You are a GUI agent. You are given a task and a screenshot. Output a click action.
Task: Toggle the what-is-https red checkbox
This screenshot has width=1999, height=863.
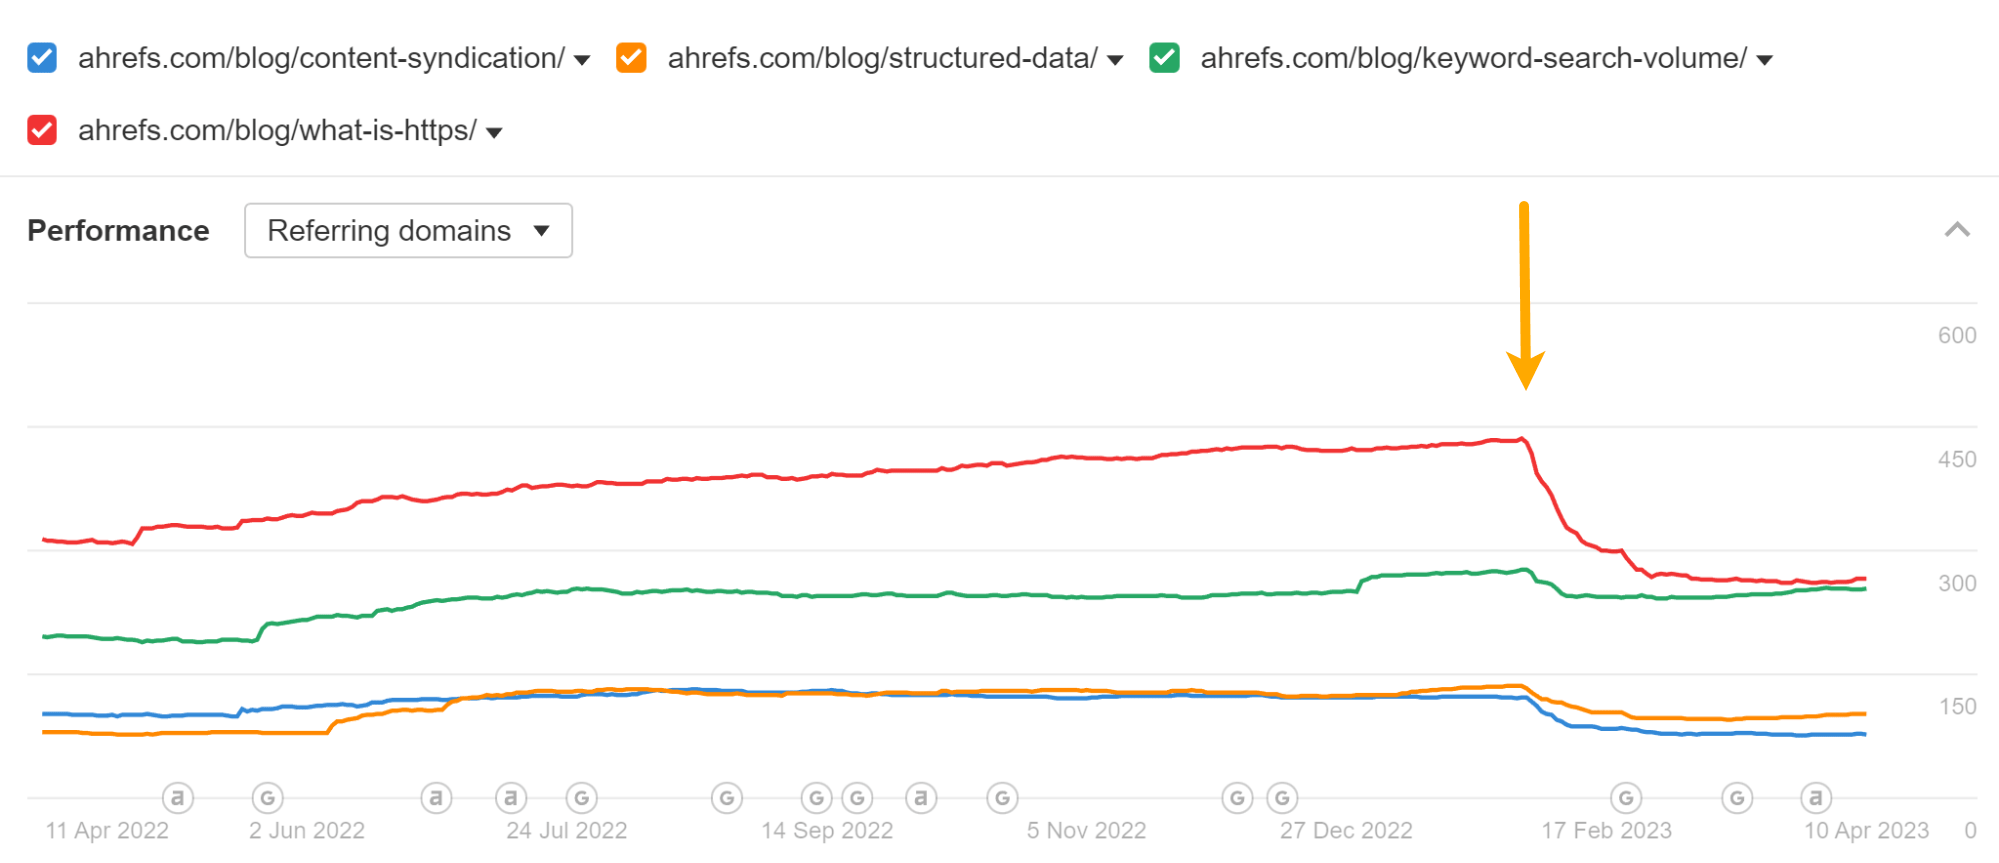point(41,130)
